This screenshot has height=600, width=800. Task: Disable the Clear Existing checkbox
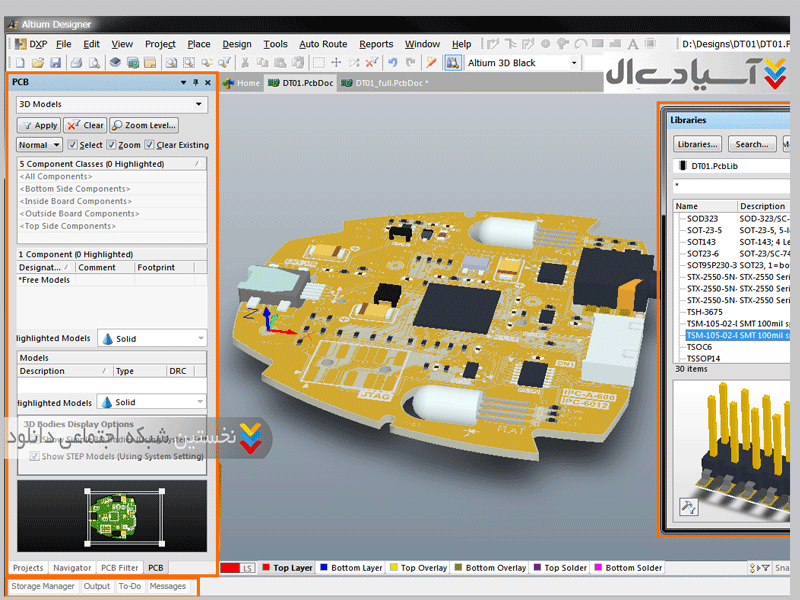pos(150,145)
